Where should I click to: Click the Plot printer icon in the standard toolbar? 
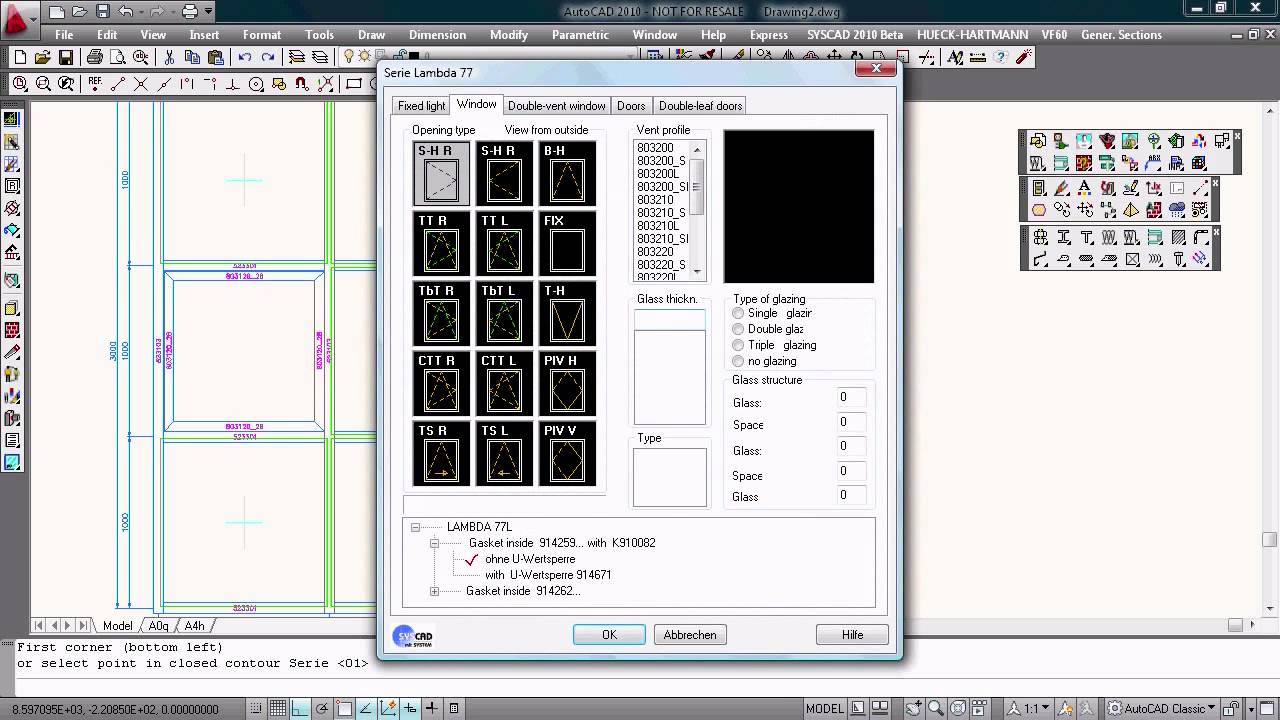pos(95,57)
